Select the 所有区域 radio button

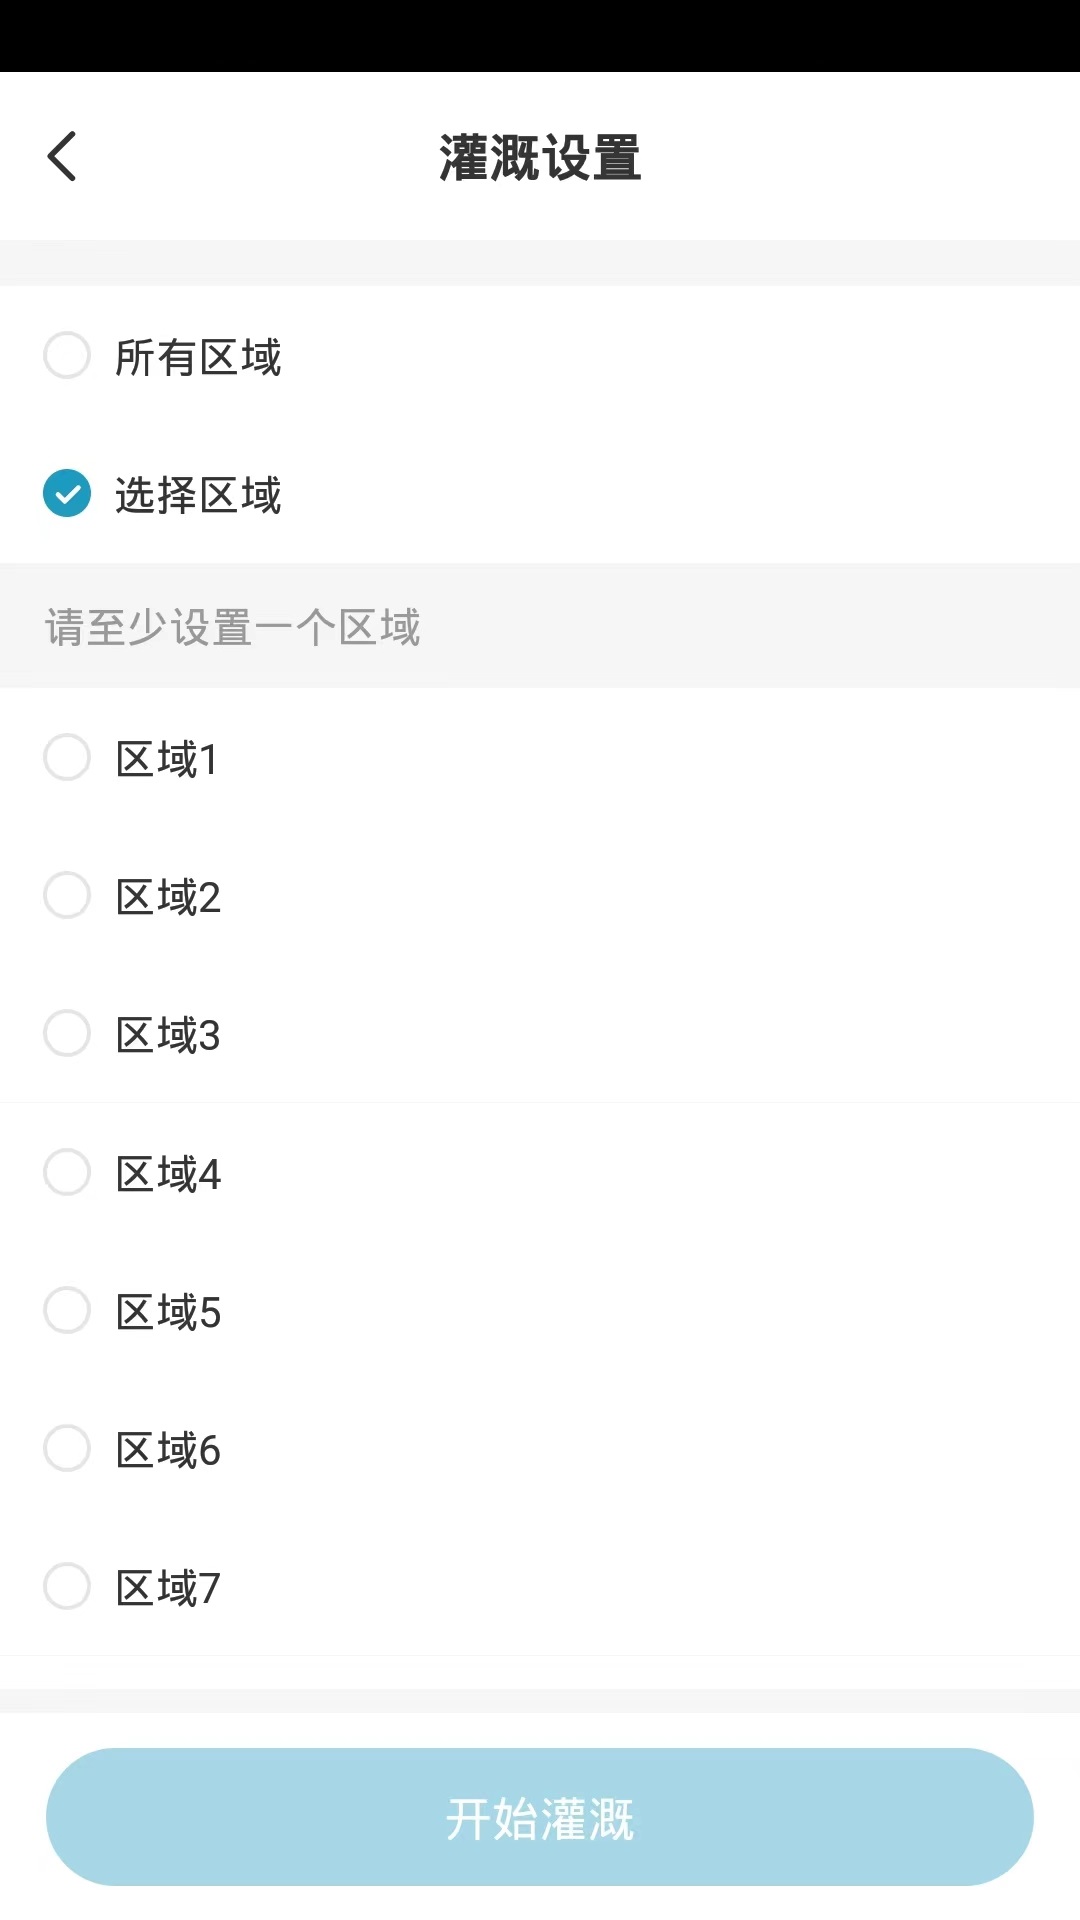point(67,355)
